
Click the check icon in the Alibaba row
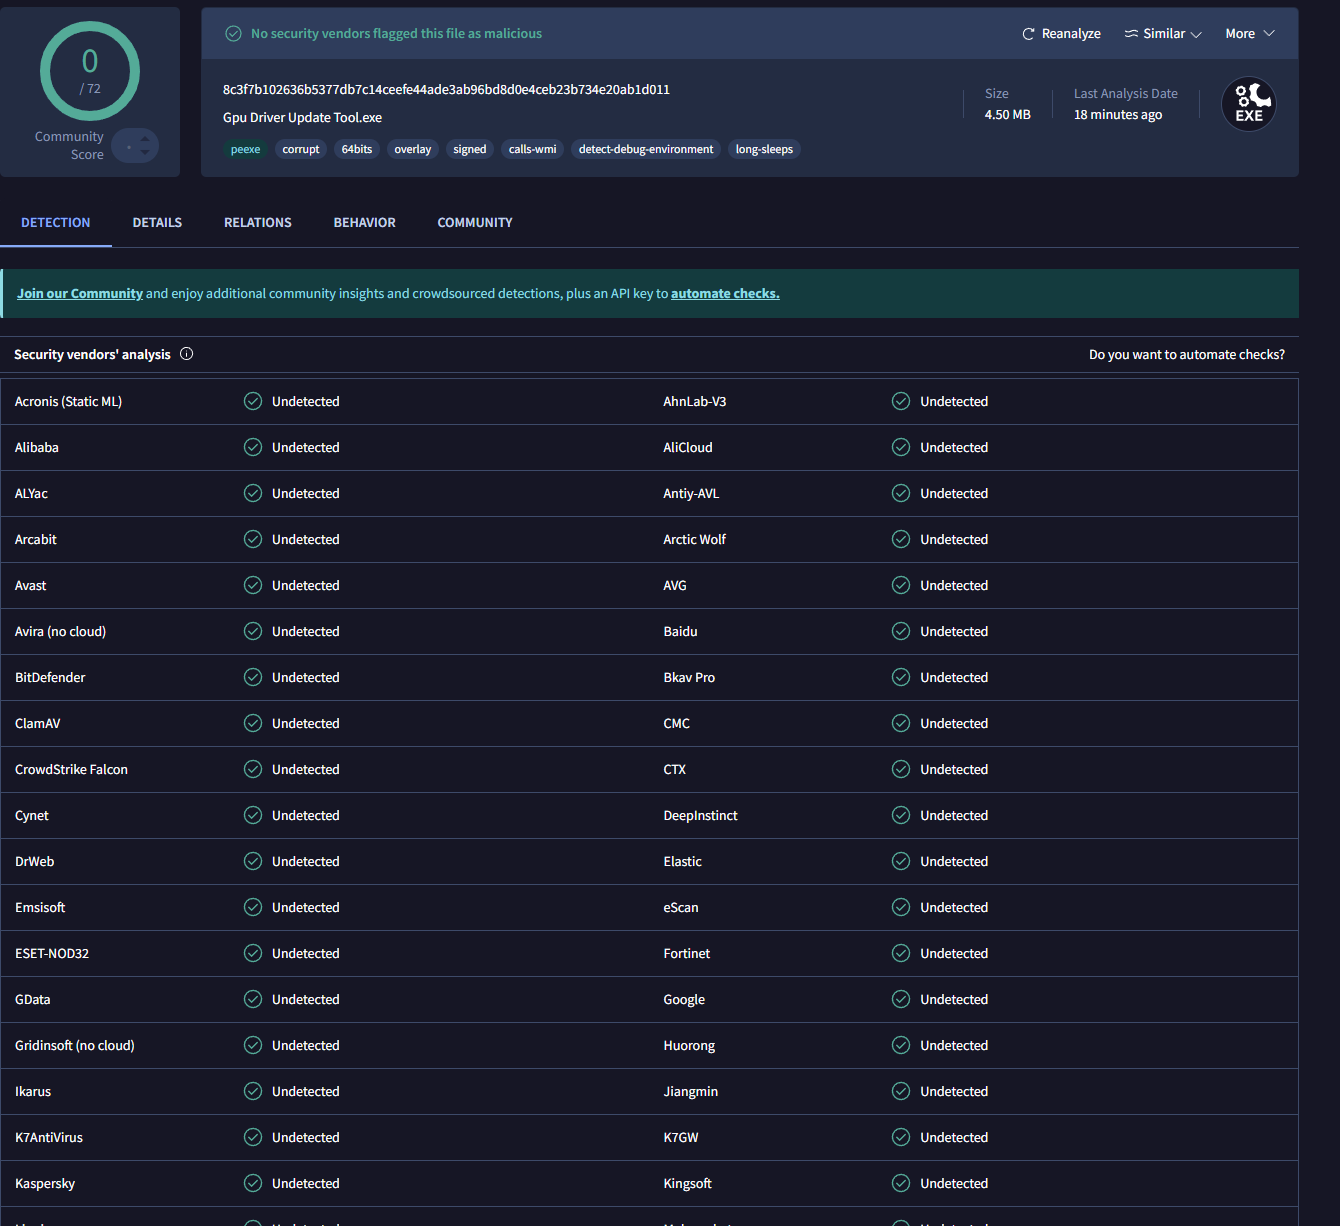click(253, 447)
